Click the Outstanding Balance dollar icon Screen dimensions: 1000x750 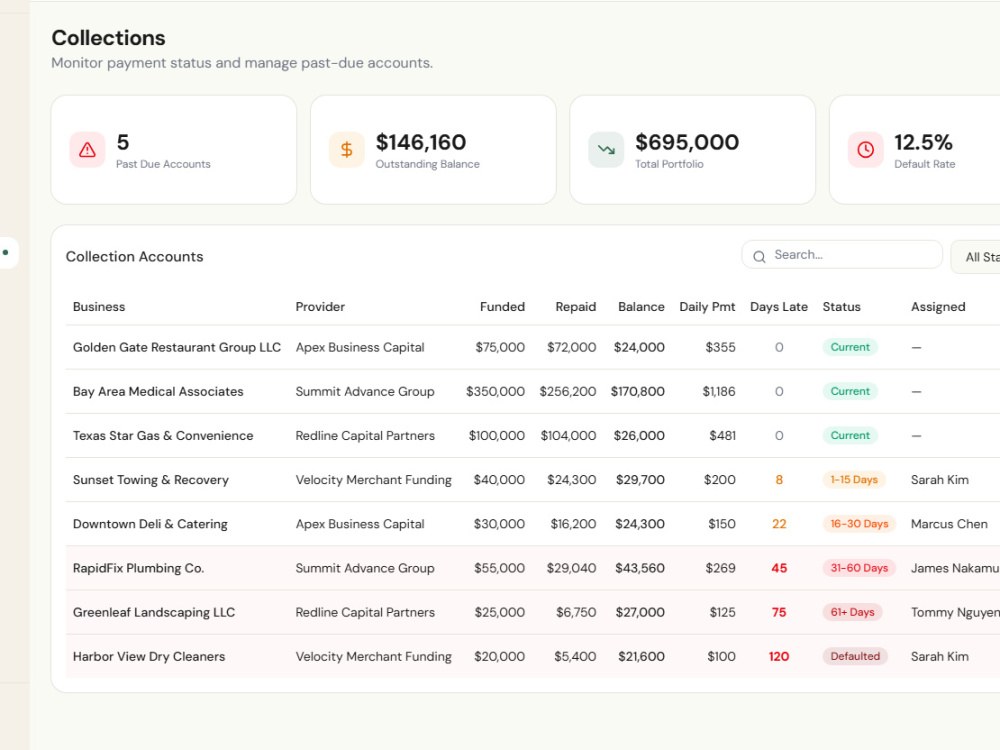(x=346, y=150)
